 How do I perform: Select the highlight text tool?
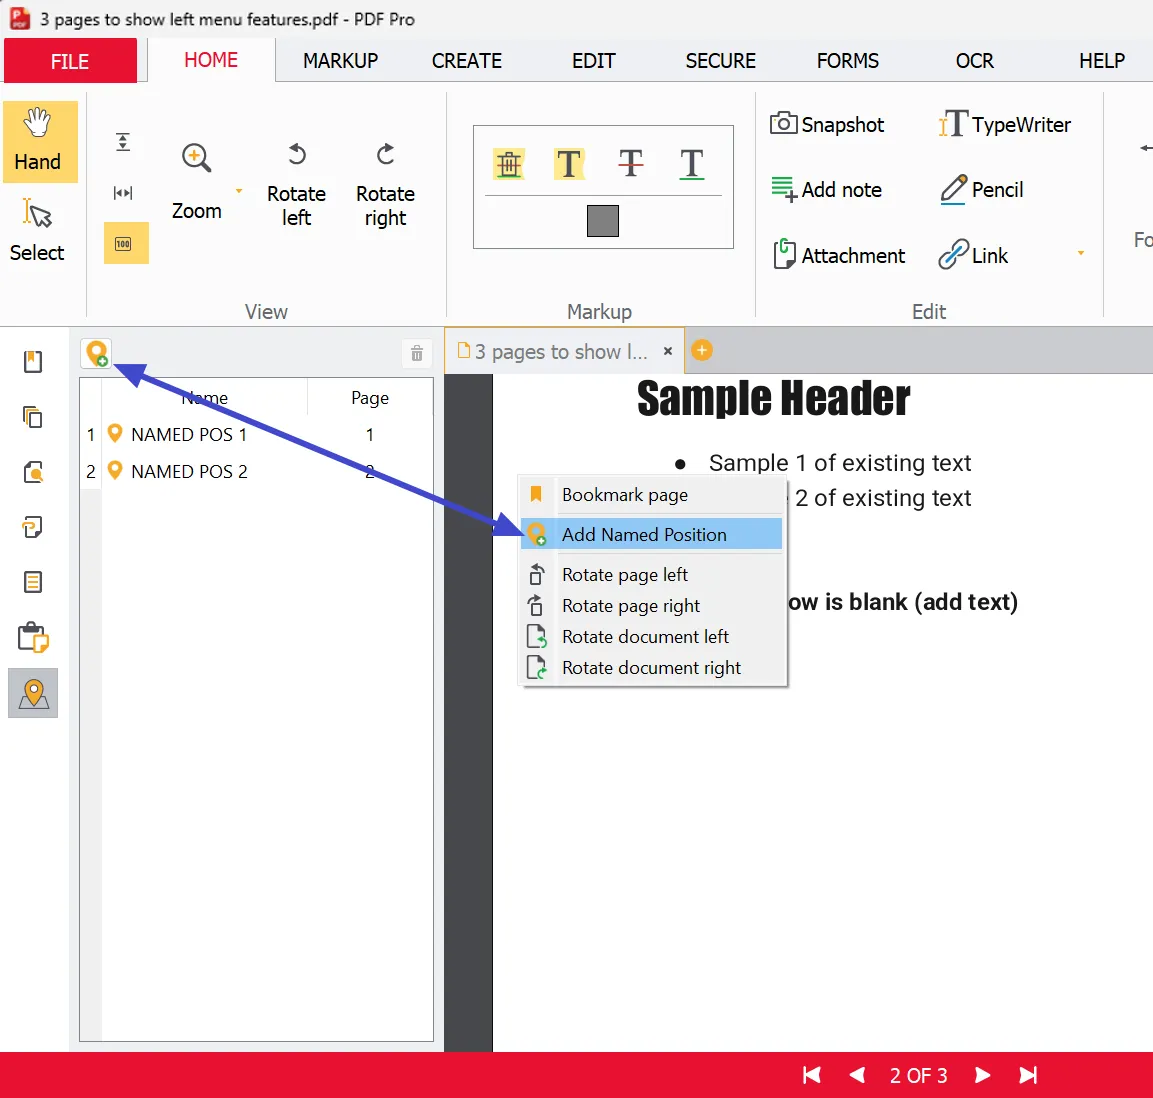568,163
